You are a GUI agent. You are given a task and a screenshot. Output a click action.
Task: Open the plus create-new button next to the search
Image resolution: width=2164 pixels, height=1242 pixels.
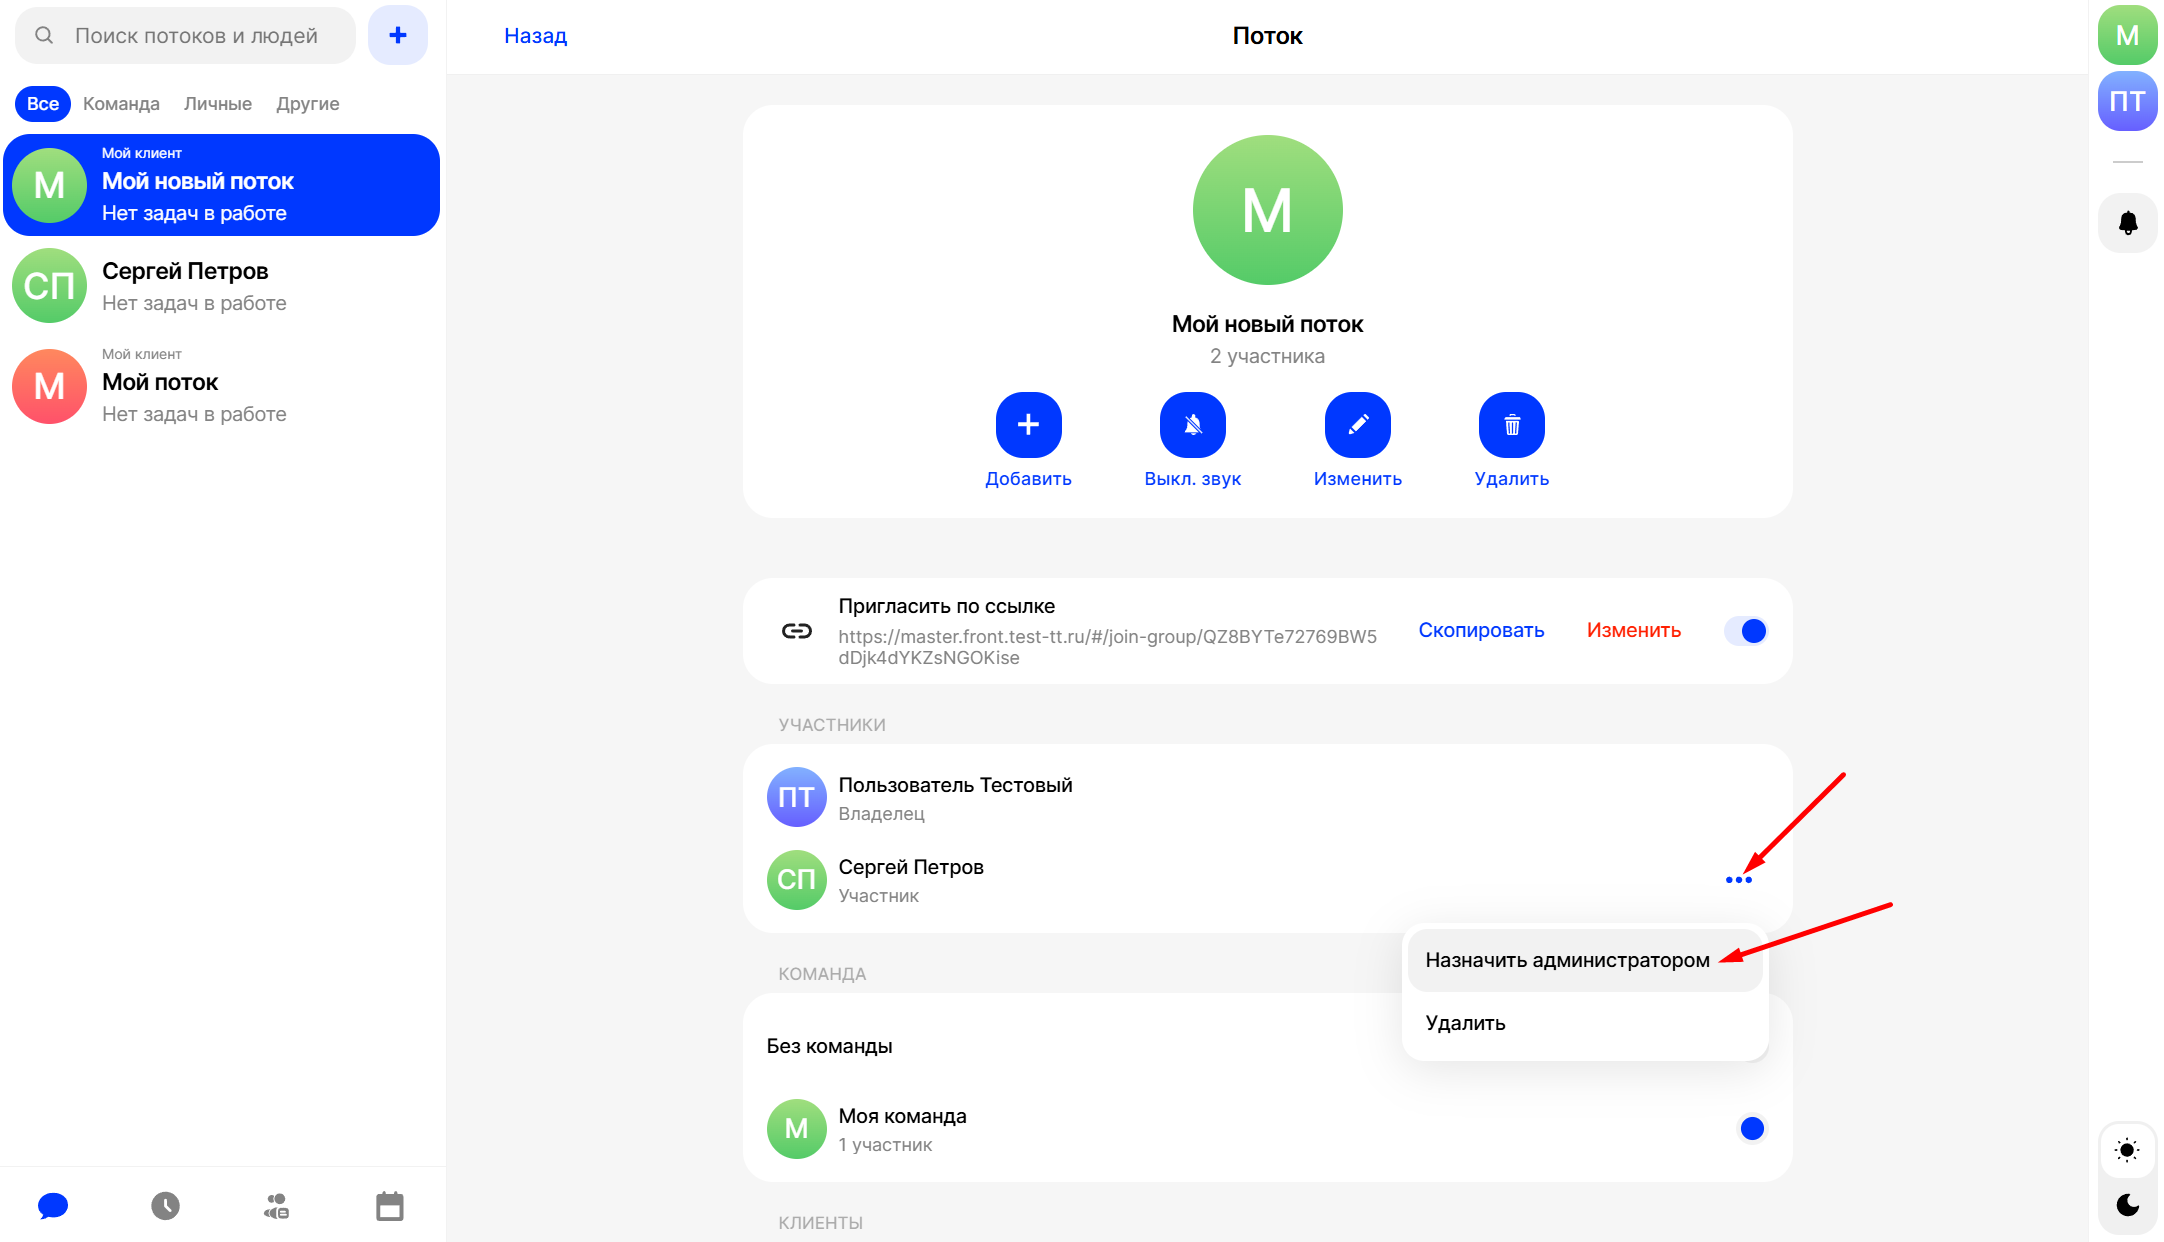click(x=397, y=36)
